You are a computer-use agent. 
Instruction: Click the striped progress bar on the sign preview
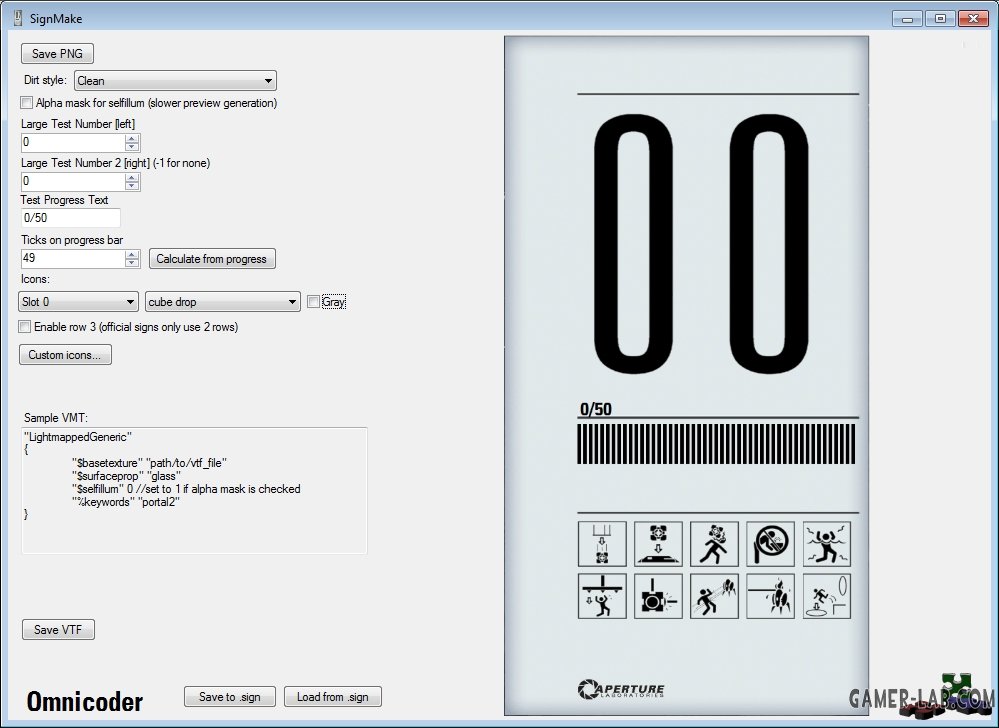click(x=716, y=444)
